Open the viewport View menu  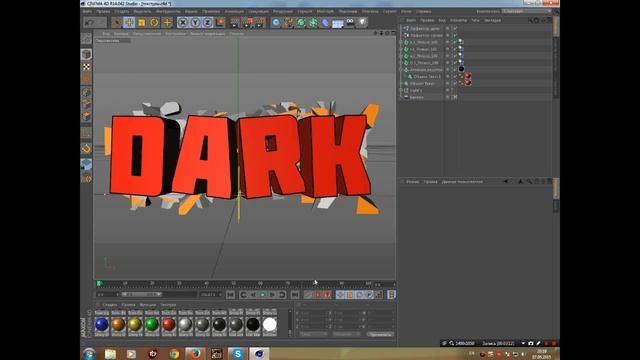pos(106,33)
